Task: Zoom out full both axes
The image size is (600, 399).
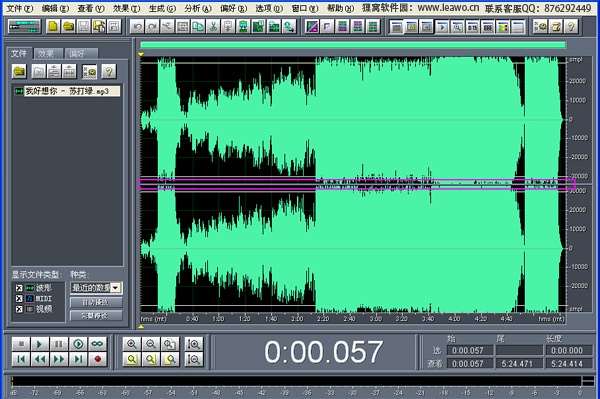Action: [170, 344]
